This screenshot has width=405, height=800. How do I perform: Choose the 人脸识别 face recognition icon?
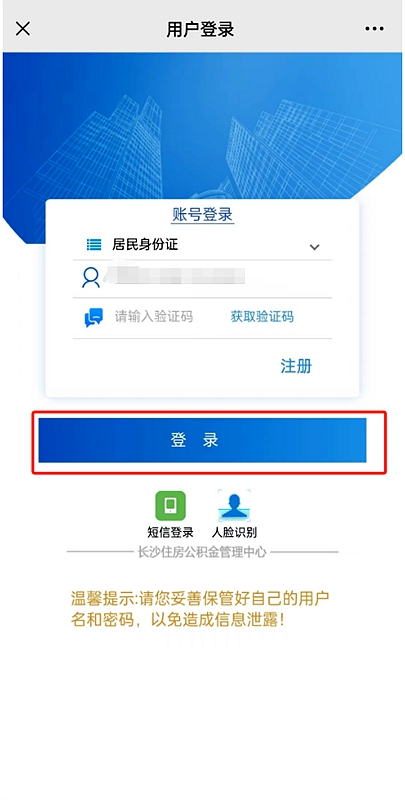234,505
